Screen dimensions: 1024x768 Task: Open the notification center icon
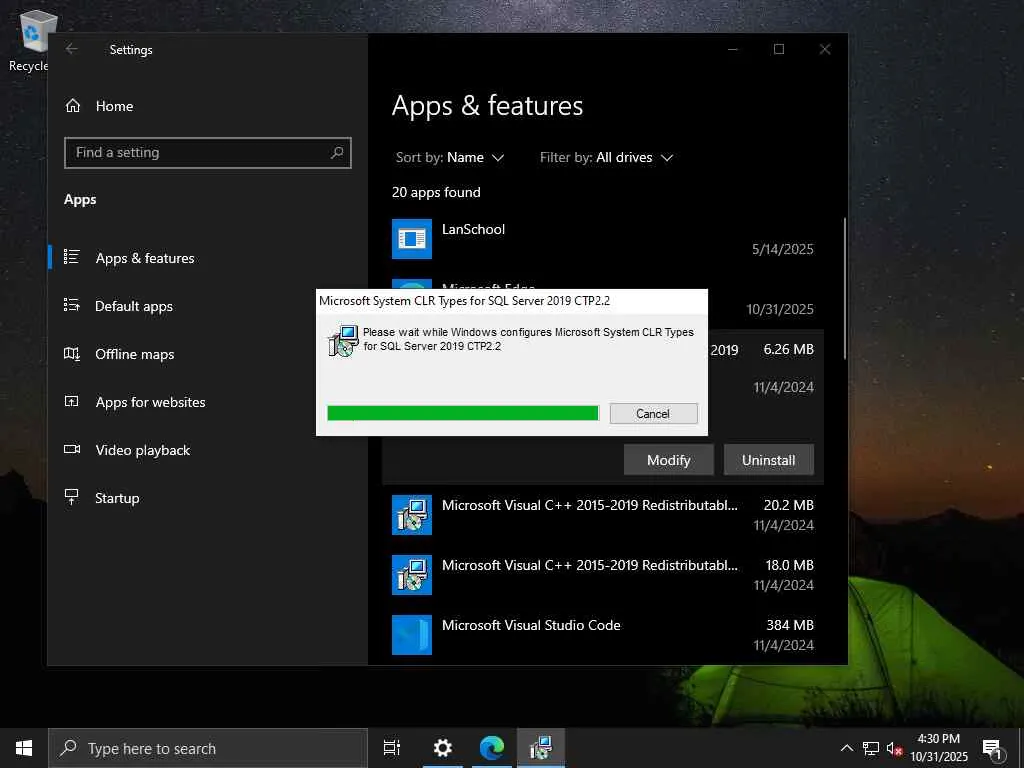992,748
